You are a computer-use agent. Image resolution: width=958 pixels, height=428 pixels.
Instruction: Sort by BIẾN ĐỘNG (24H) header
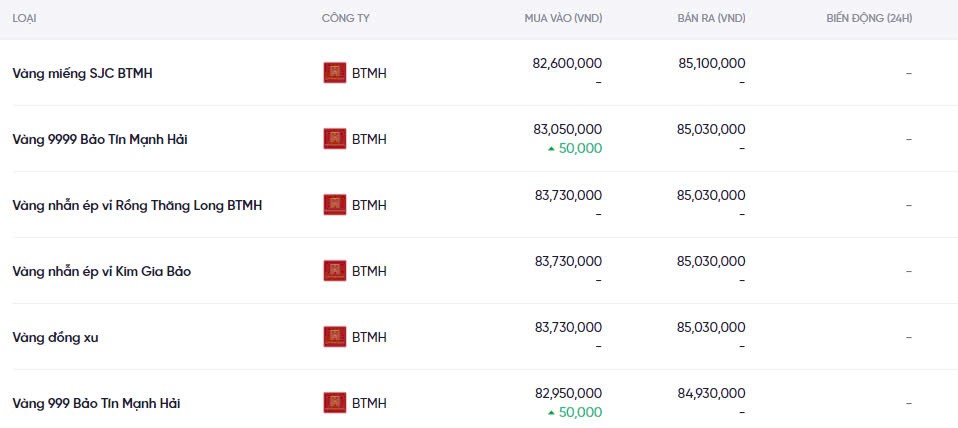point(869,18)
